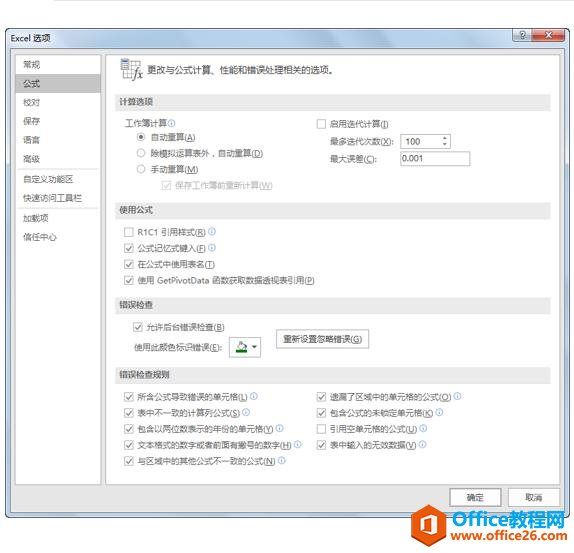Viewport: 574px width, 553px height.
Task: Toggle 包含以两位数表示的年份的单元格 checkbox
Action: coord(128,429)
